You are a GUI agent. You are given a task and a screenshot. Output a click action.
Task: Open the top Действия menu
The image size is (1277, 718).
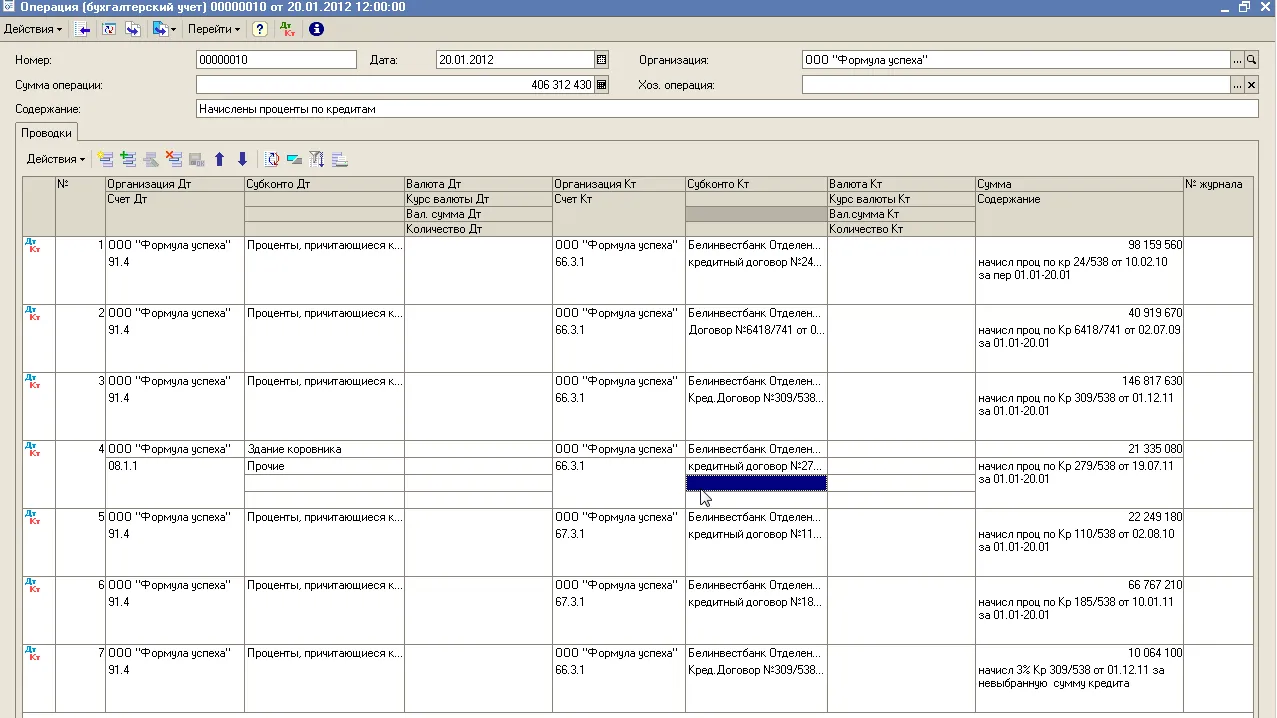[32, 29]
